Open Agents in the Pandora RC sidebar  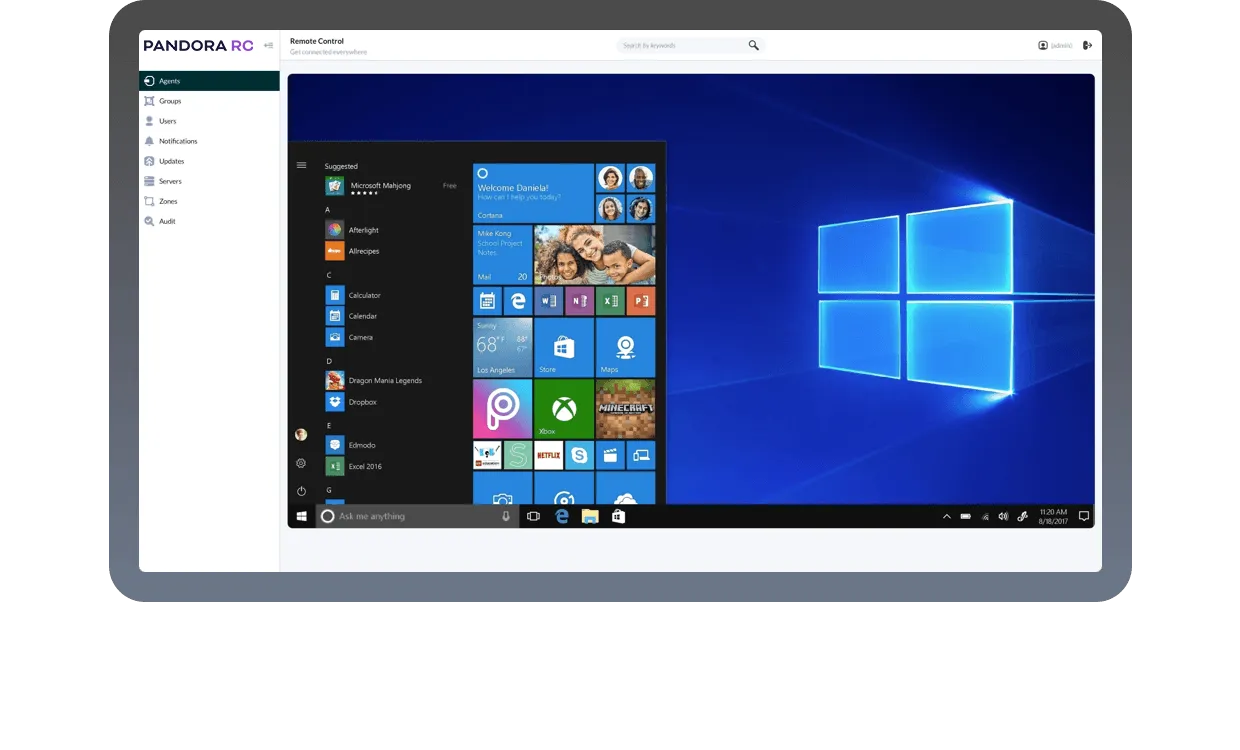209,81
